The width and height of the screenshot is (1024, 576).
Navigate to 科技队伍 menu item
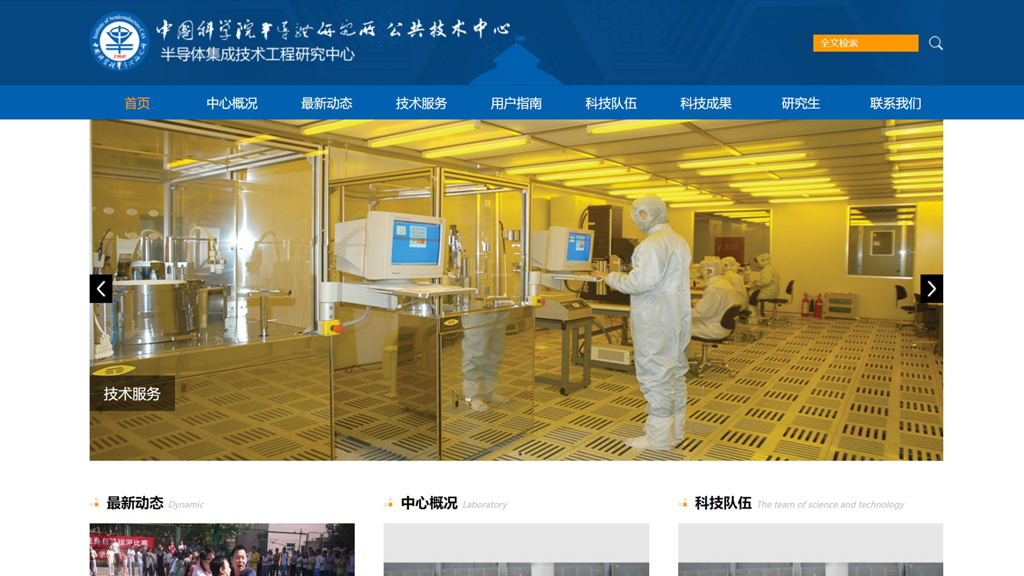pyautogui.click(x=611, y=103)
